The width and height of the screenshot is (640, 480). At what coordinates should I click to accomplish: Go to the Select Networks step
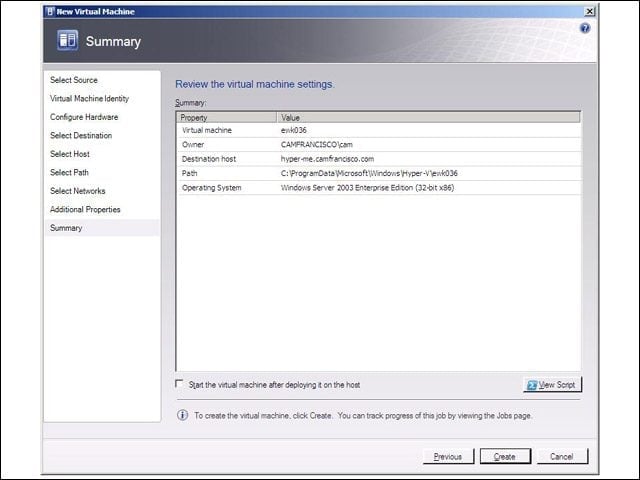tap(78, 191)
